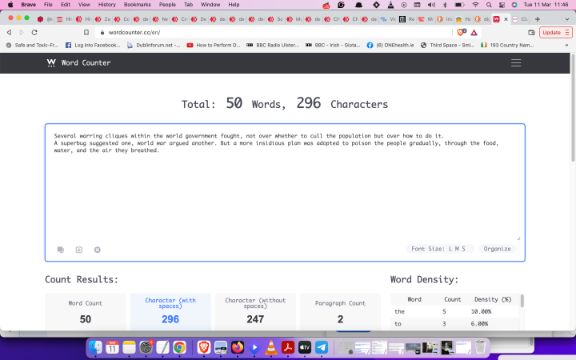Open the tab search dropdown chevron
Screen dimensions: 576x360
(567, 19)
